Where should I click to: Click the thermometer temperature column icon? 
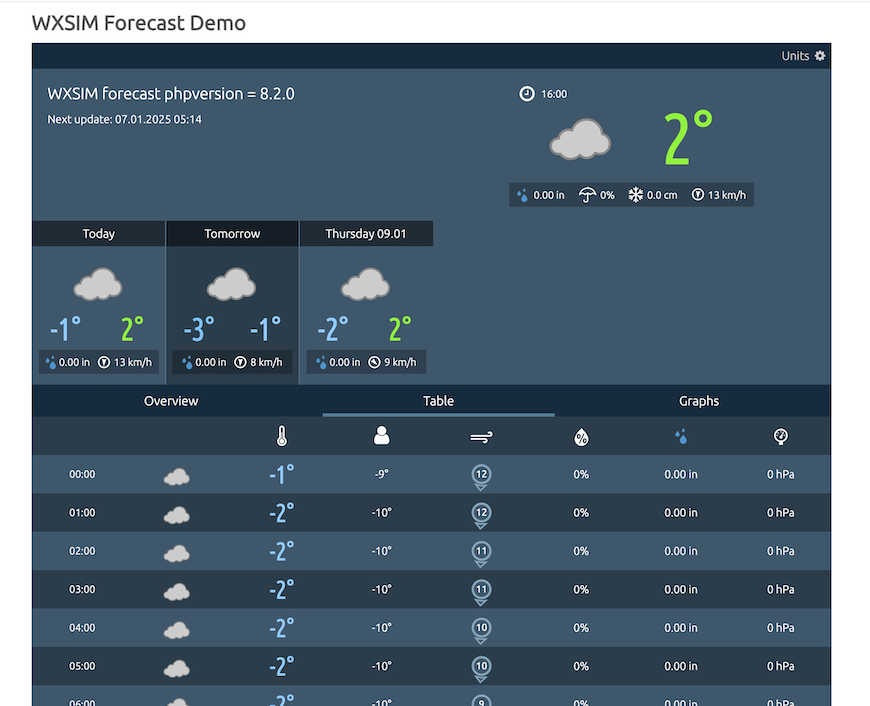click(x=282, y=436)
